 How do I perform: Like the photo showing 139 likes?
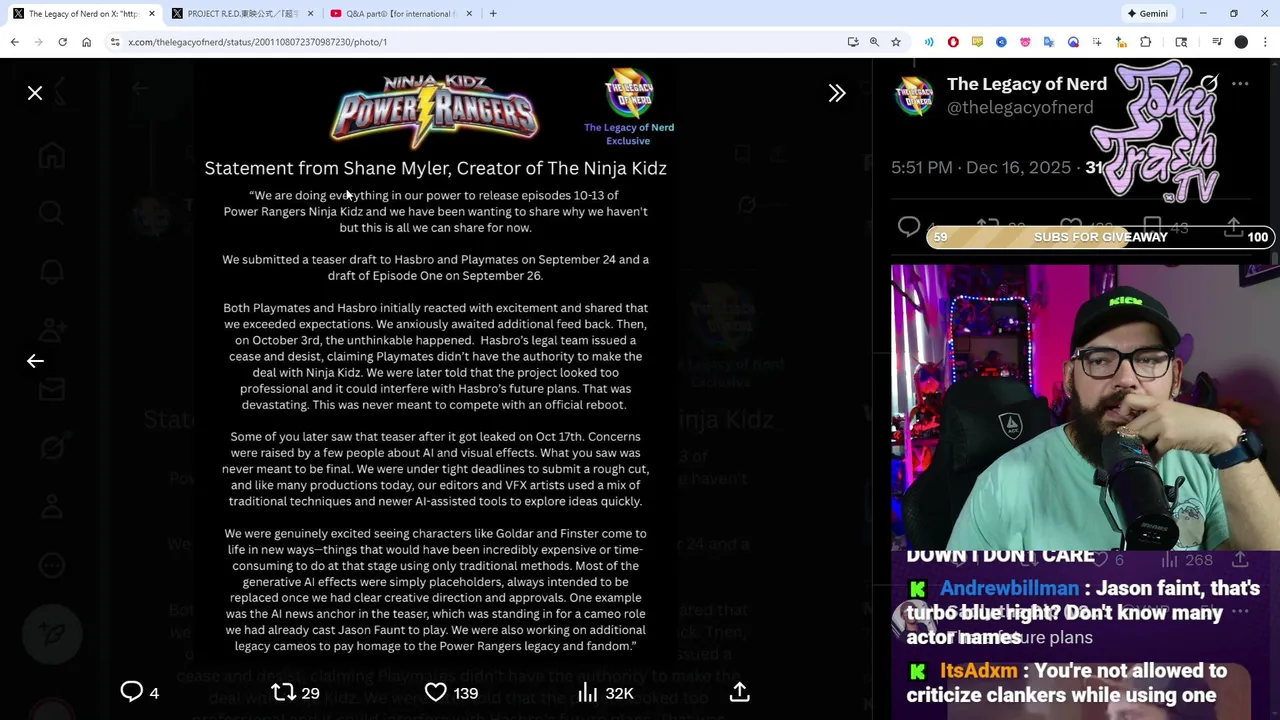(x=451, y=692)
